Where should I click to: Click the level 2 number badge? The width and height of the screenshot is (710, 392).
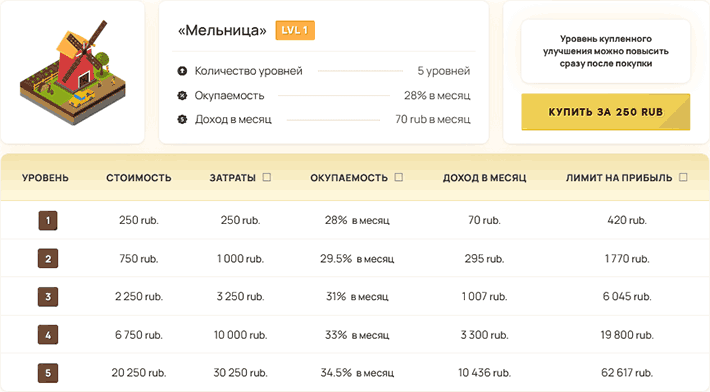point(48,259)
